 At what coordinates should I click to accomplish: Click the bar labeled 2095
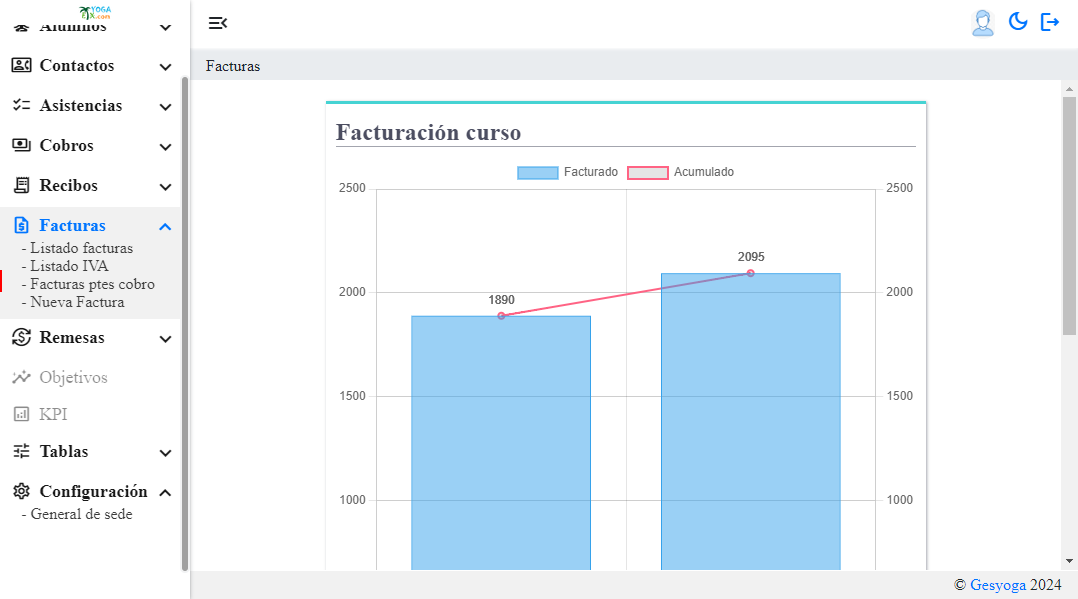click(x=751, y=422)
